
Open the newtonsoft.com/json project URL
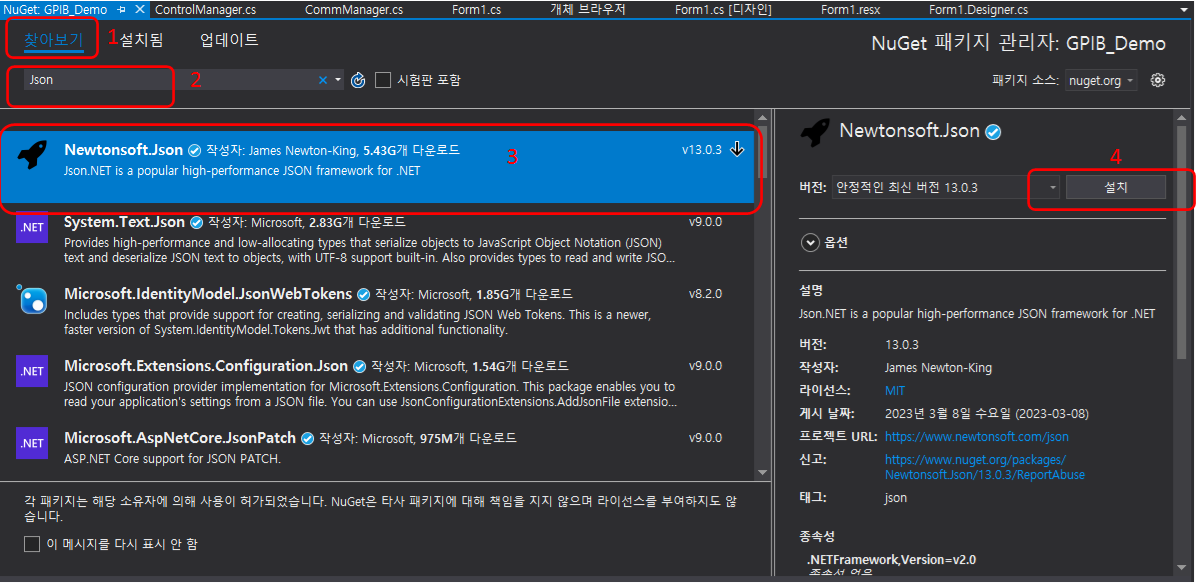pos(976,437)
